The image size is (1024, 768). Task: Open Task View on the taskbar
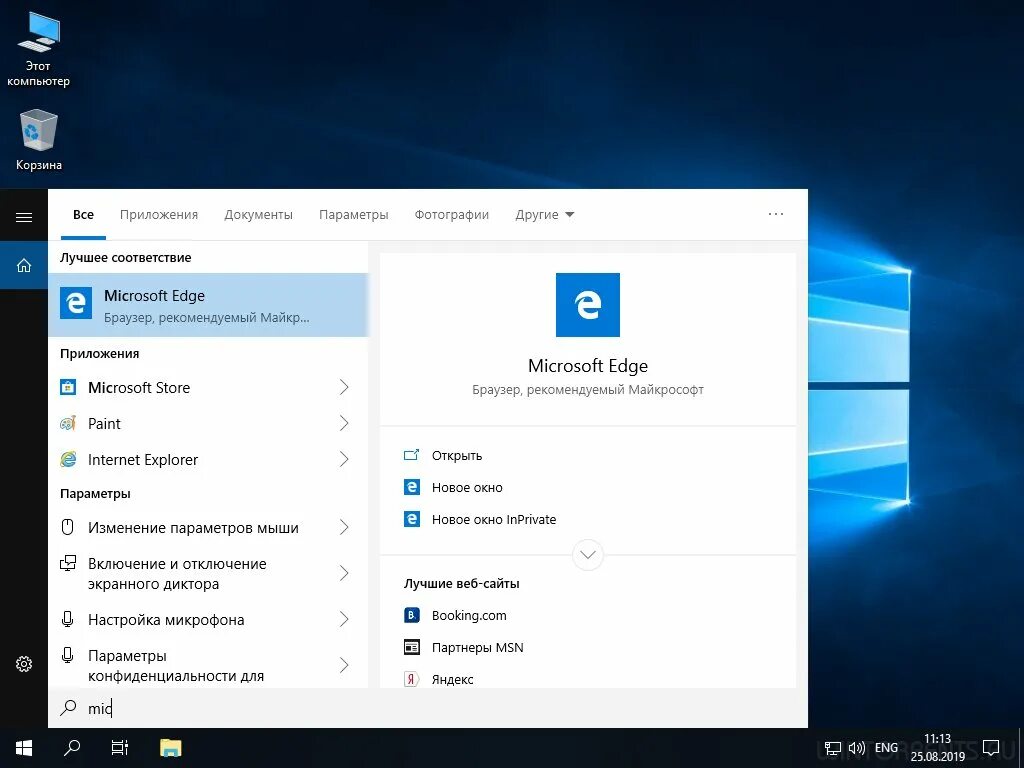tap(120, 748)
